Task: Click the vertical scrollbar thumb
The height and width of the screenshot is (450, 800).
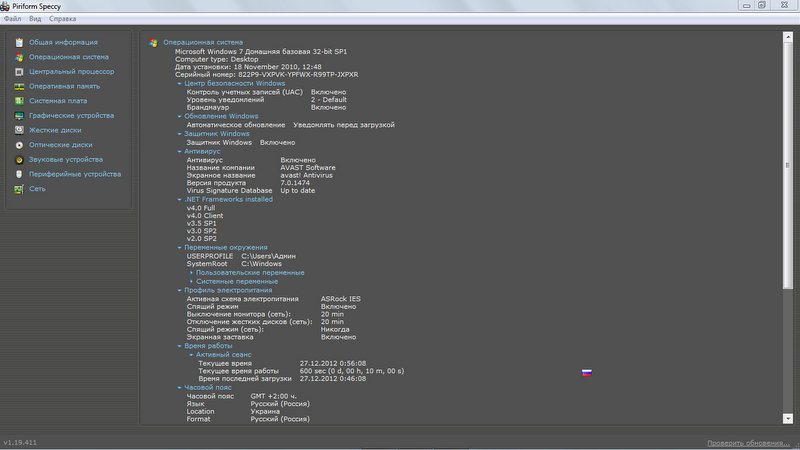Action: click(788, 165)
